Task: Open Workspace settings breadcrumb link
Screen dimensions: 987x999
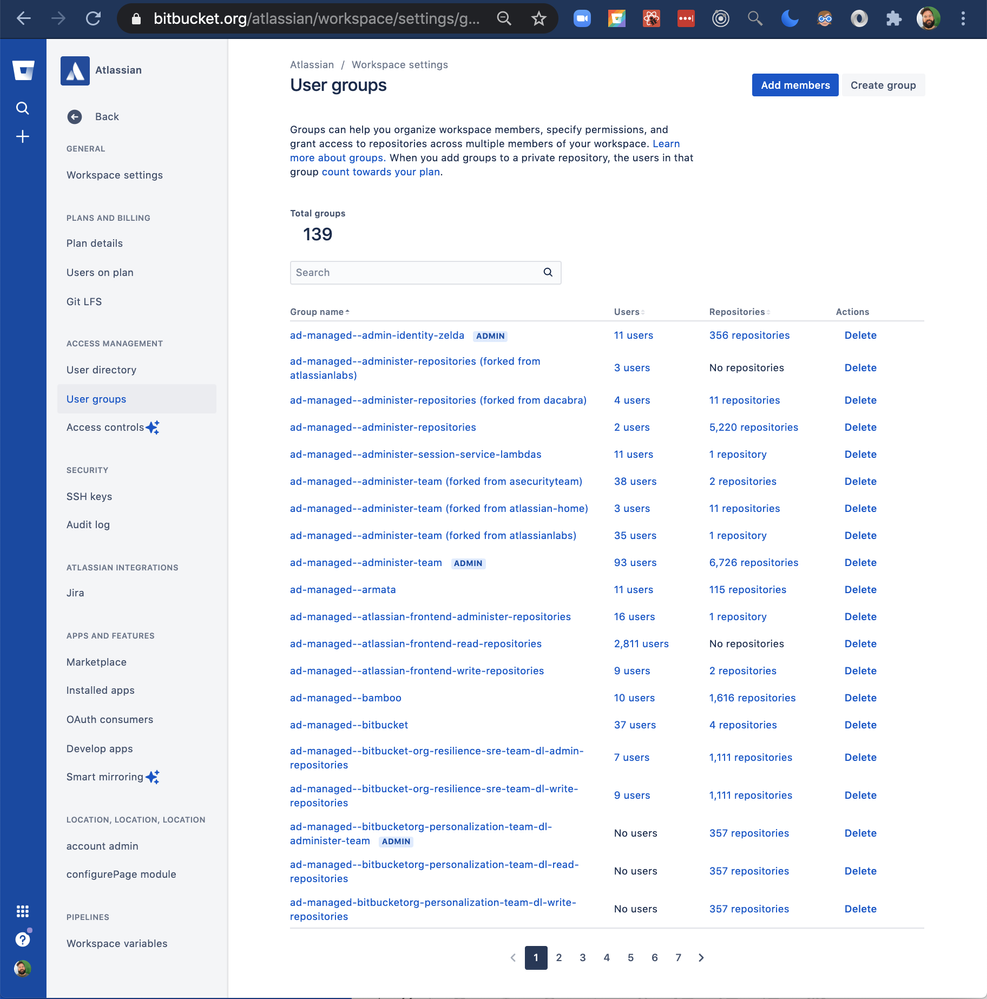Action: [x=400, y=64]
